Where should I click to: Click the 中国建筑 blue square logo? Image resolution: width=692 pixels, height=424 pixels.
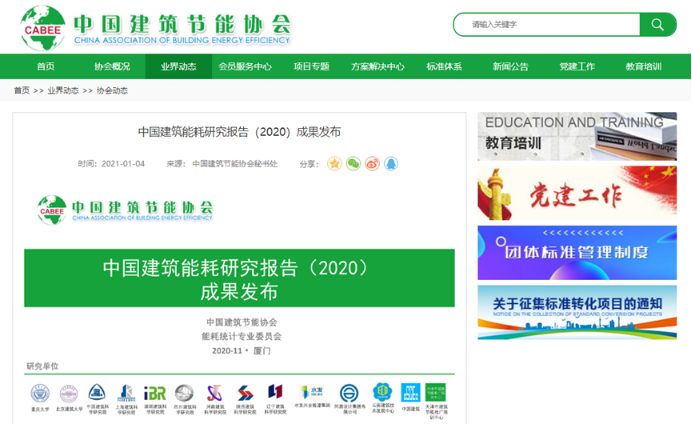point(410,392)
